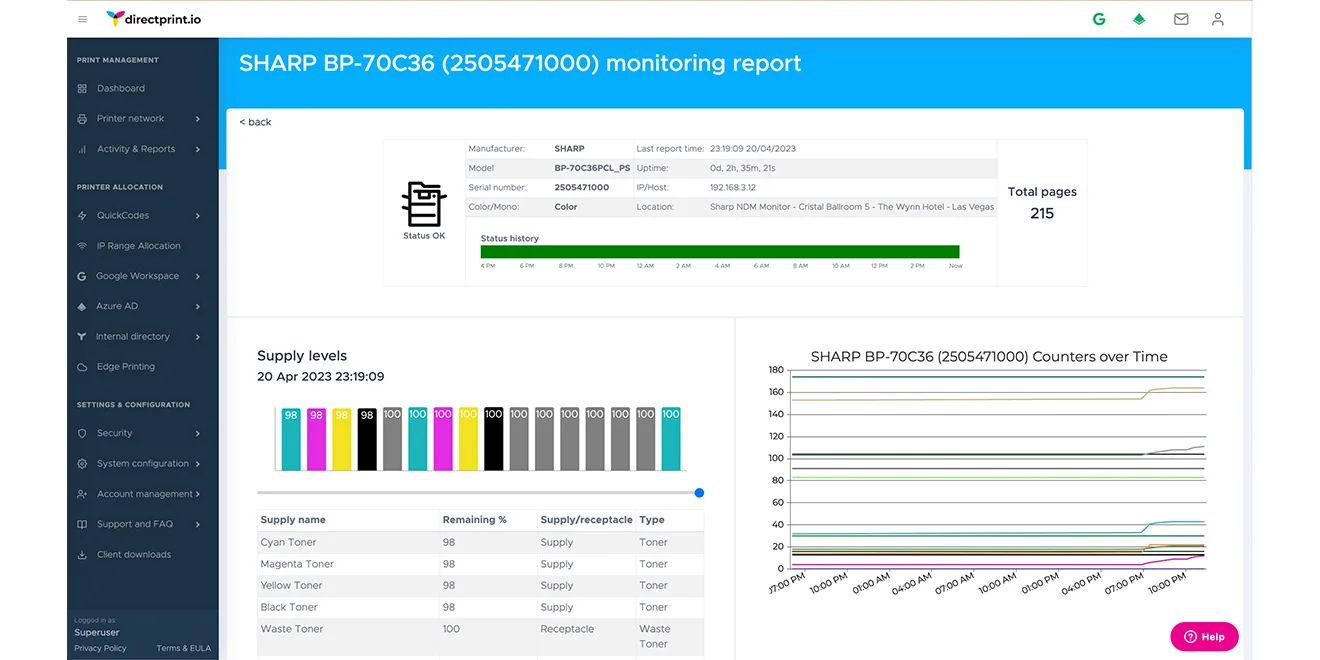Click the 'Receptacle' cell
This screenshot has width=1320, height=660.
[567, 629]
